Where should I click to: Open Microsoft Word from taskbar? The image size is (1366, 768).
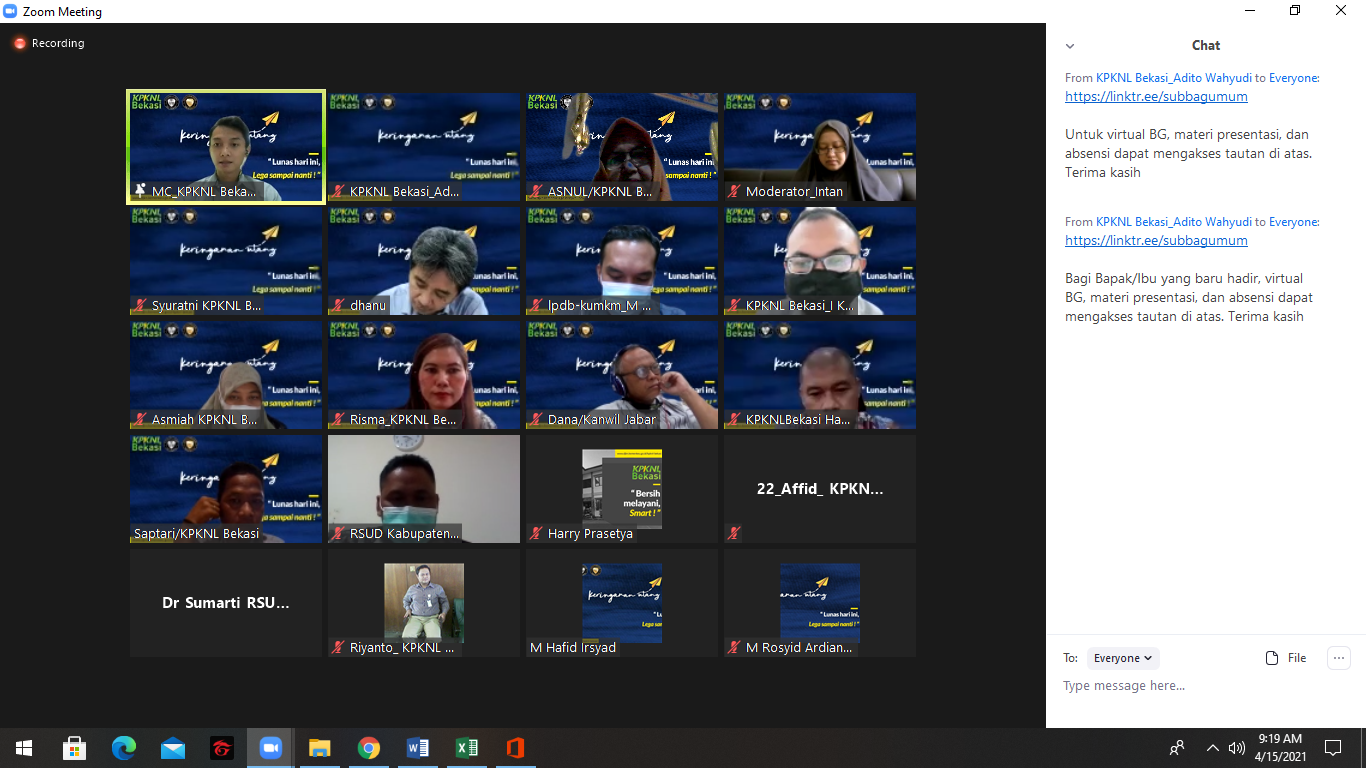(418, 748)
